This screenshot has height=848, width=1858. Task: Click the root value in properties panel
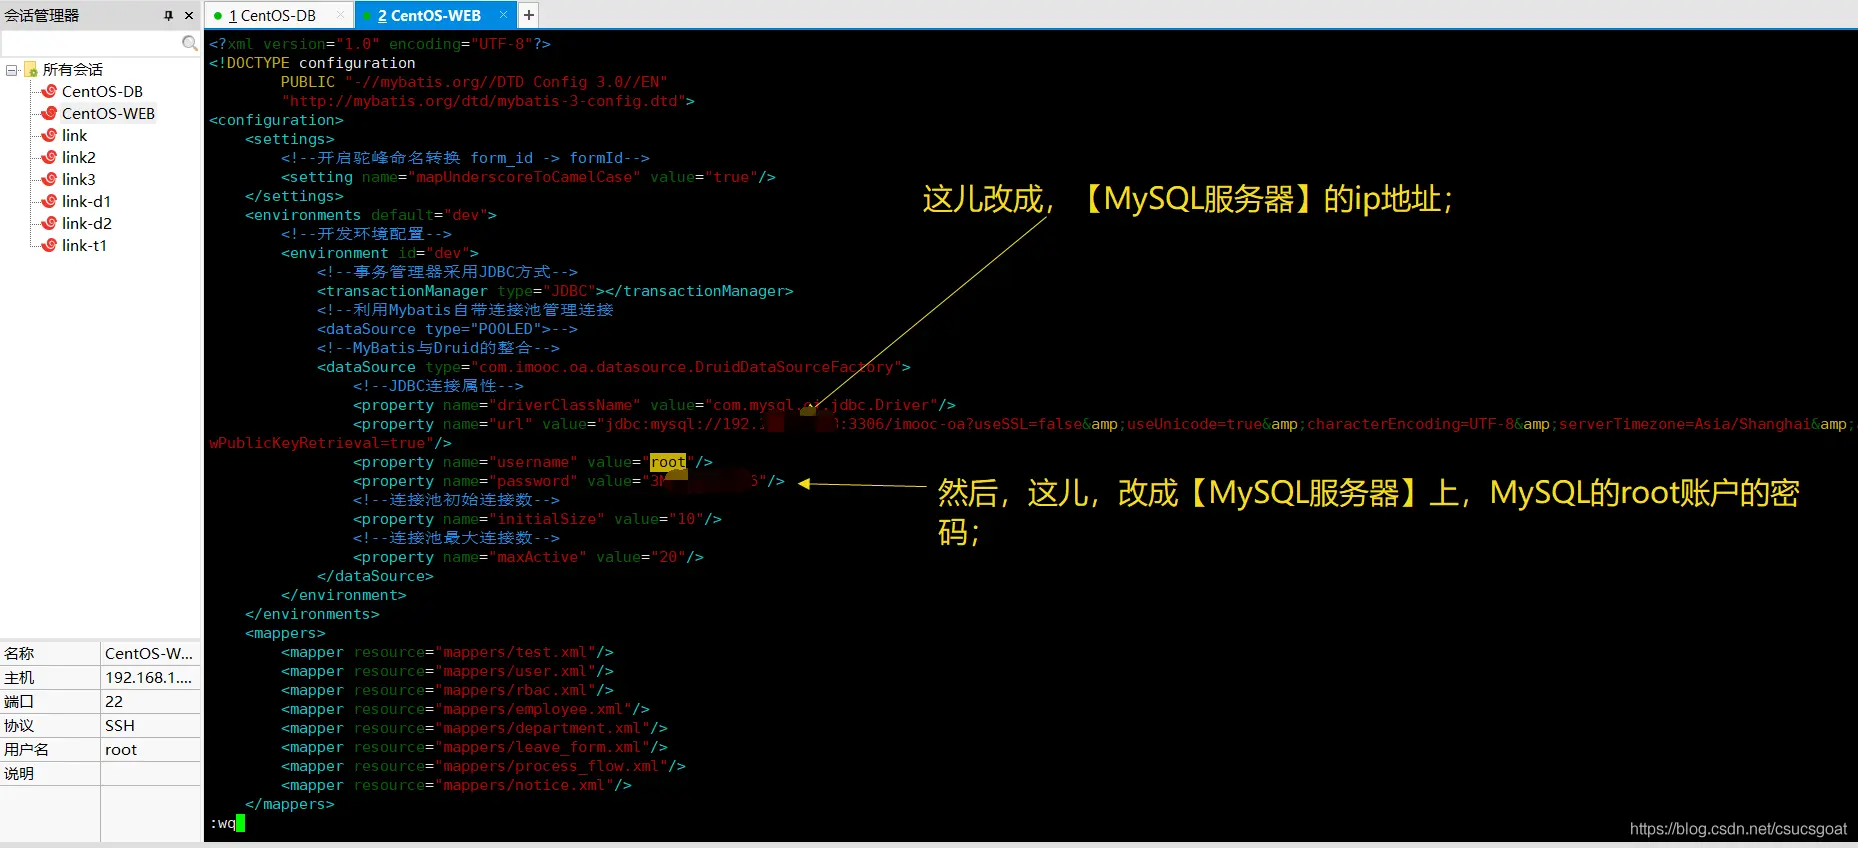[150, 749]
